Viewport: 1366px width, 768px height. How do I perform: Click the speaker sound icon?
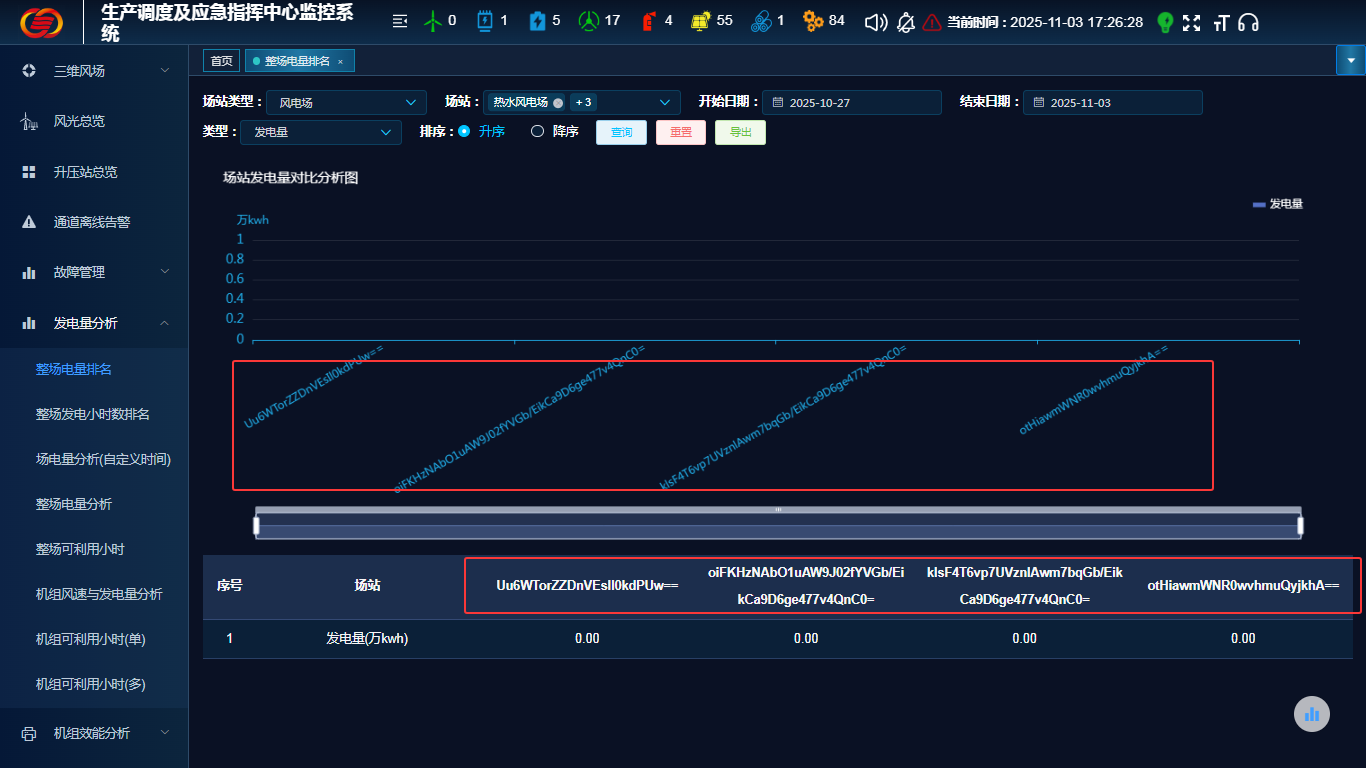876,22
